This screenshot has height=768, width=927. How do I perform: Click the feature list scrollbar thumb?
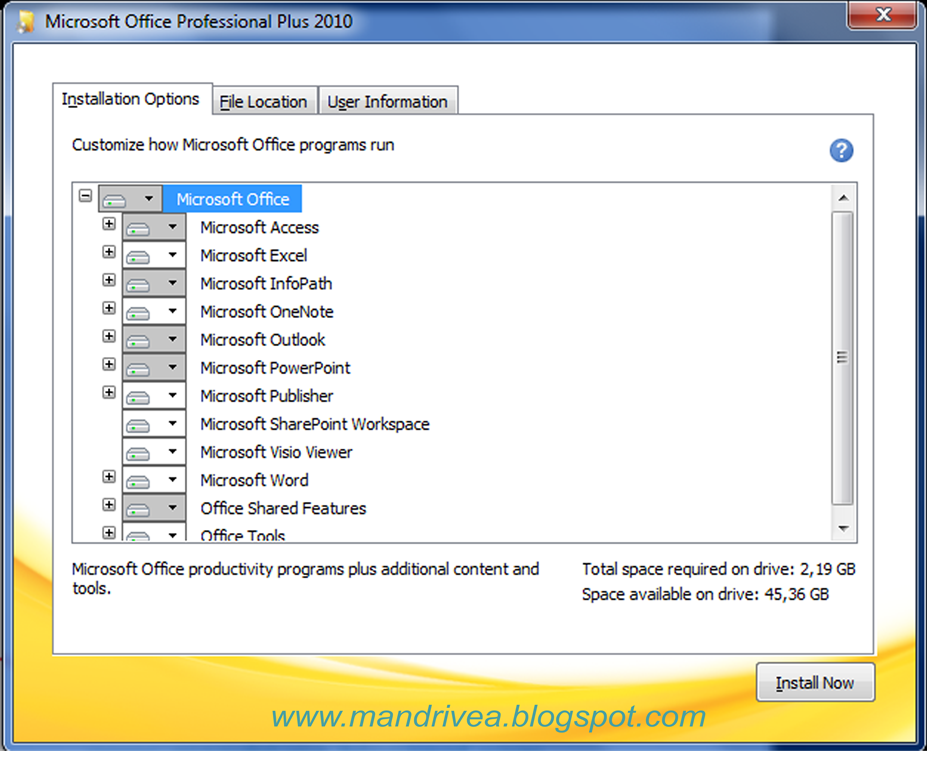click(842, 358)
